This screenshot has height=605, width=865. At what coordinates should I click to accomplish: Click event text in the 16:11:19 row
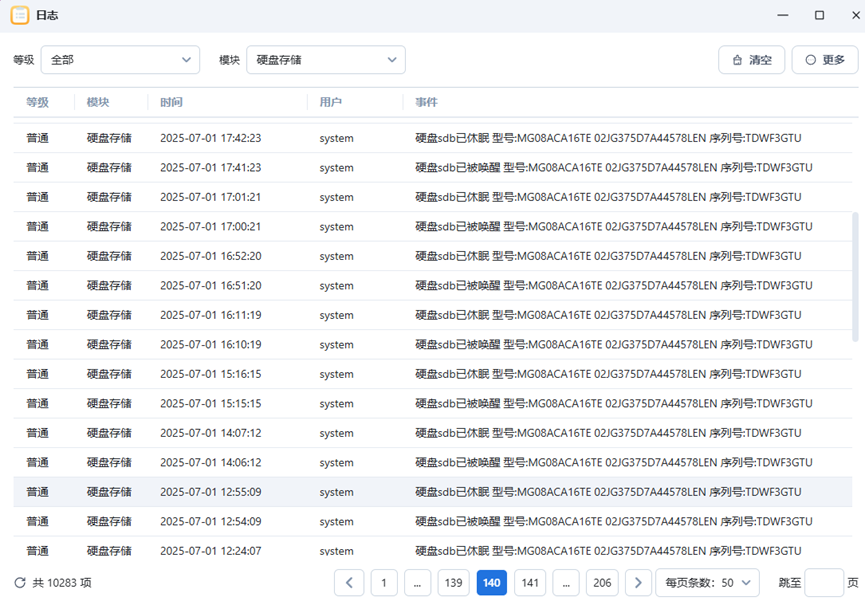[x=608, y=315]
